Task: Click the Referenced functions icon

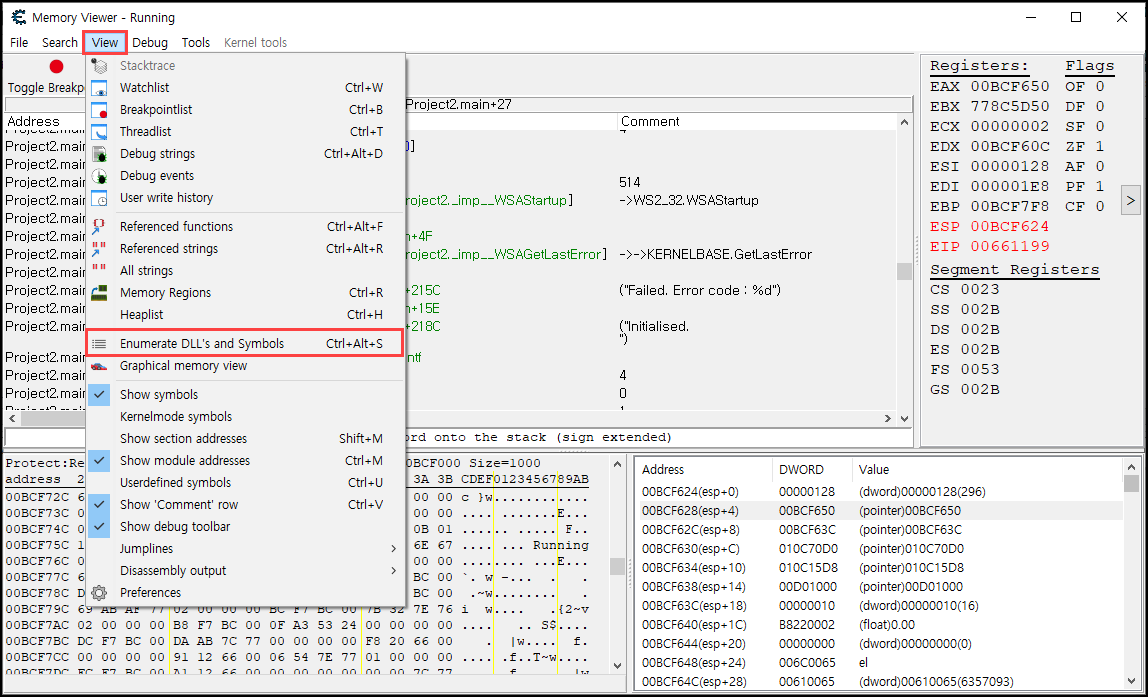Action: (x=99, y=227)
